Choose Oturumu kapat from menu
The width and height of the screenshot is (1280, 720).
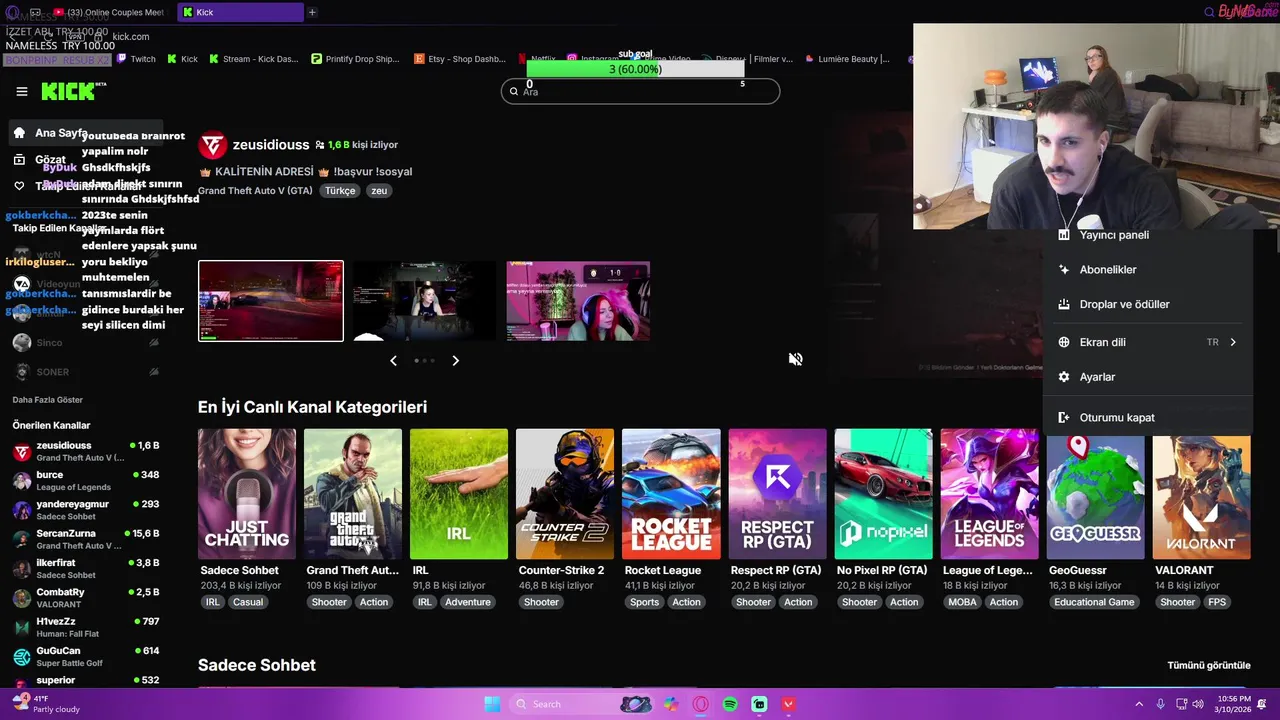[x=1147, y=417]
